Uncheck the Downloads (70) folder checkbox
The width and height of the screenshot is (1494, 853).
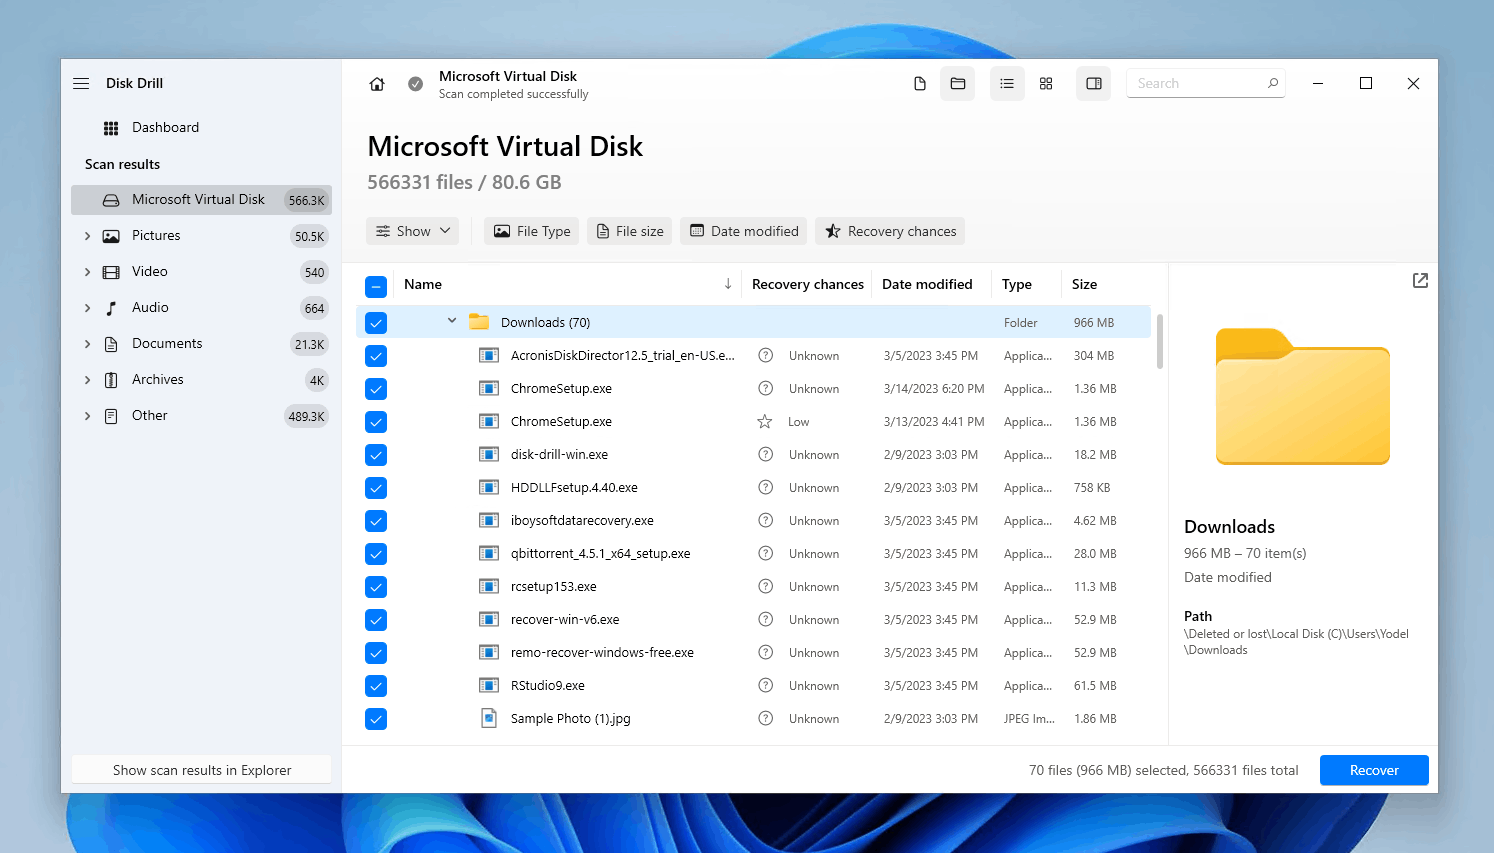[x=376, y=323]
